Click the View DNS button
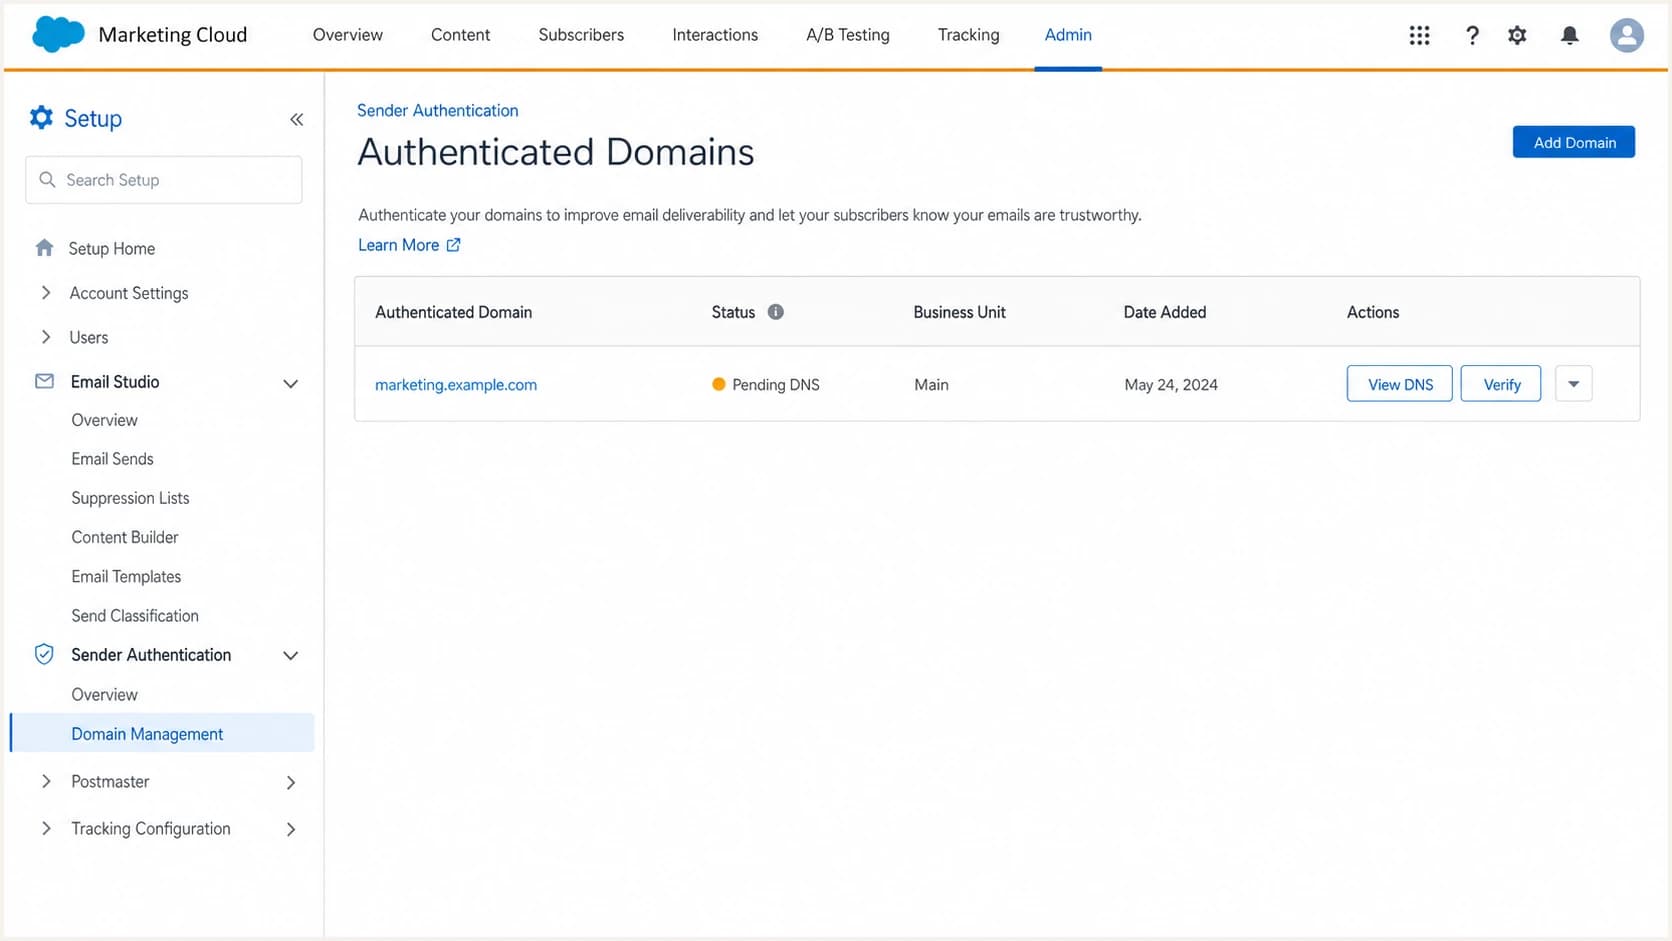 (1400, 384)
